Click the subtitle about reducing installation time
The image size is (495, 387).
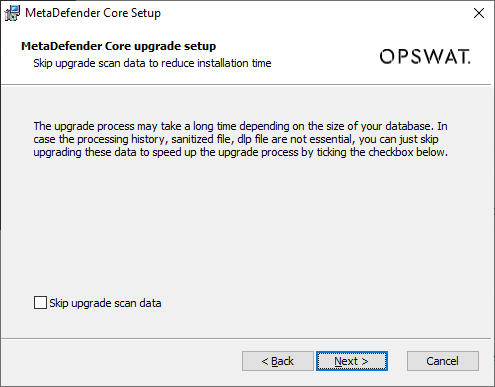[x=152, y=63]
